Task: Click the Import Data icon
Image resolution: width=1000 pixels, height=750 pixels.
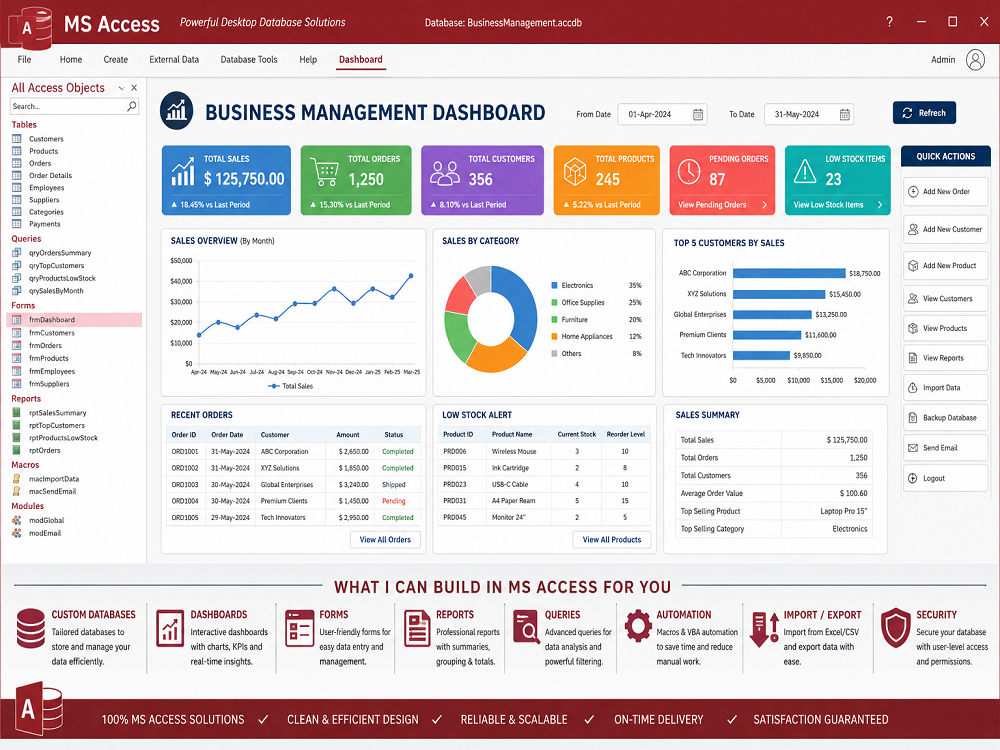Action: 913,388
